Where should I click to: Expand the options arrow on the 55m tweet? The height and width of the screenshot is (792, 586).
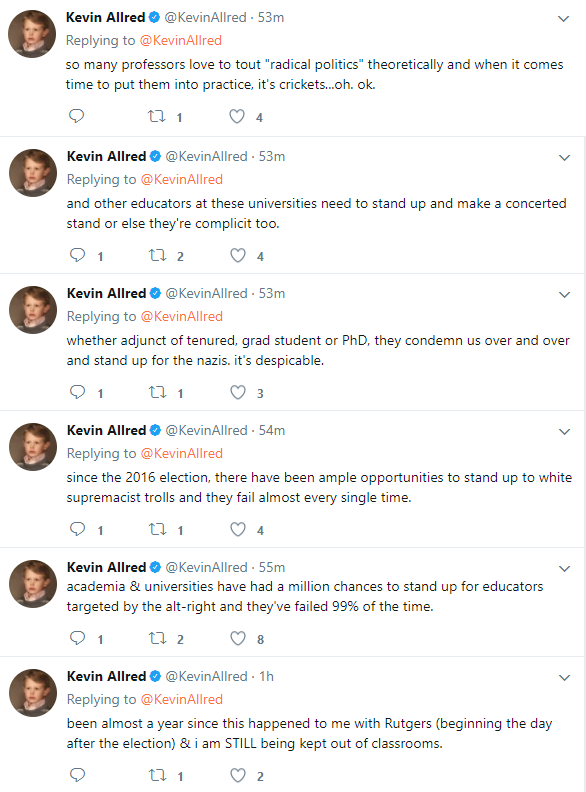tap(564, 568)
